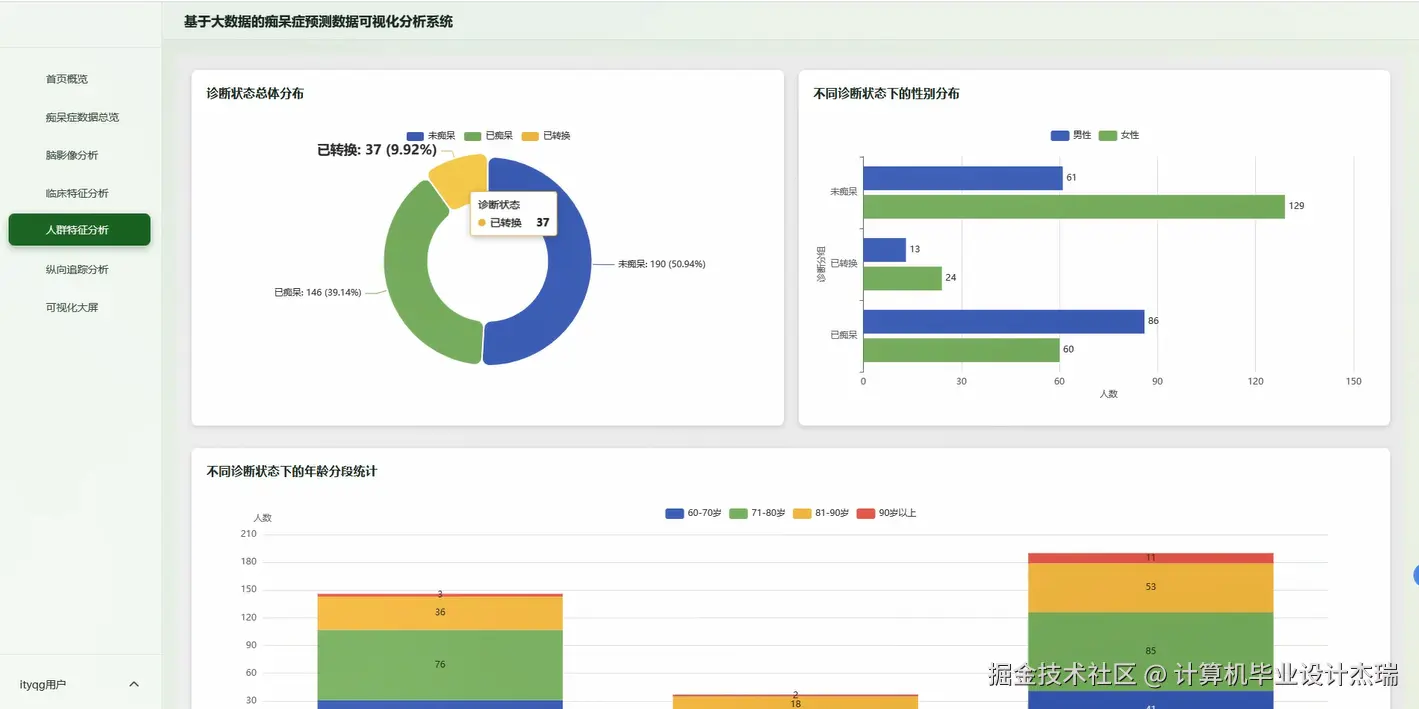Click the system title header text
1419x709 pixels.
[x=318, y=21]
